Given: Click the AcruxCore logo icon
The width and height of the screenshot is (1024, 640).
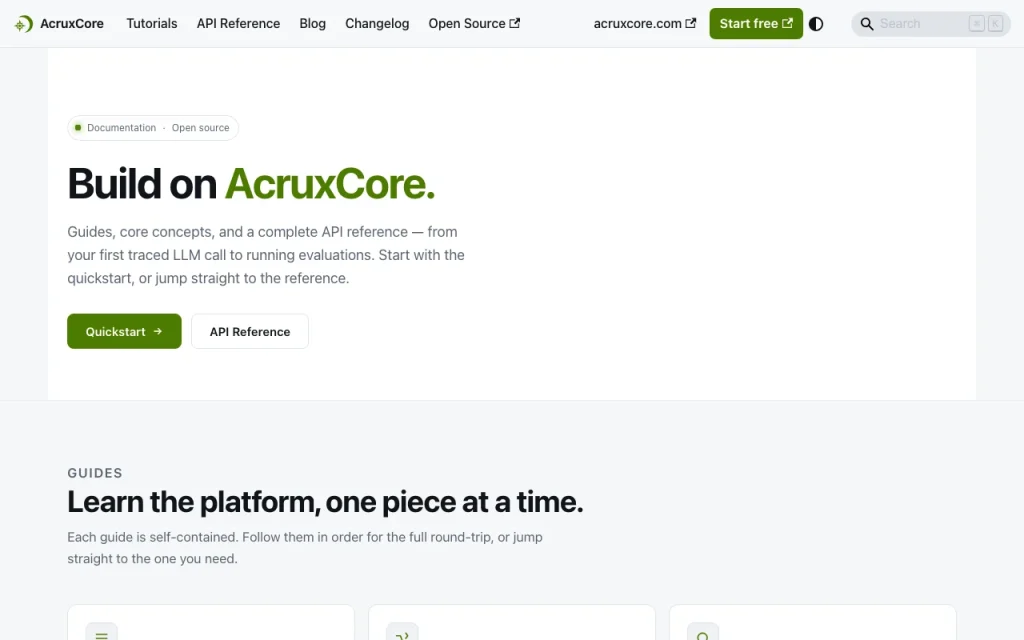Looking at the screenshot, I should click(x=24, y=24).
